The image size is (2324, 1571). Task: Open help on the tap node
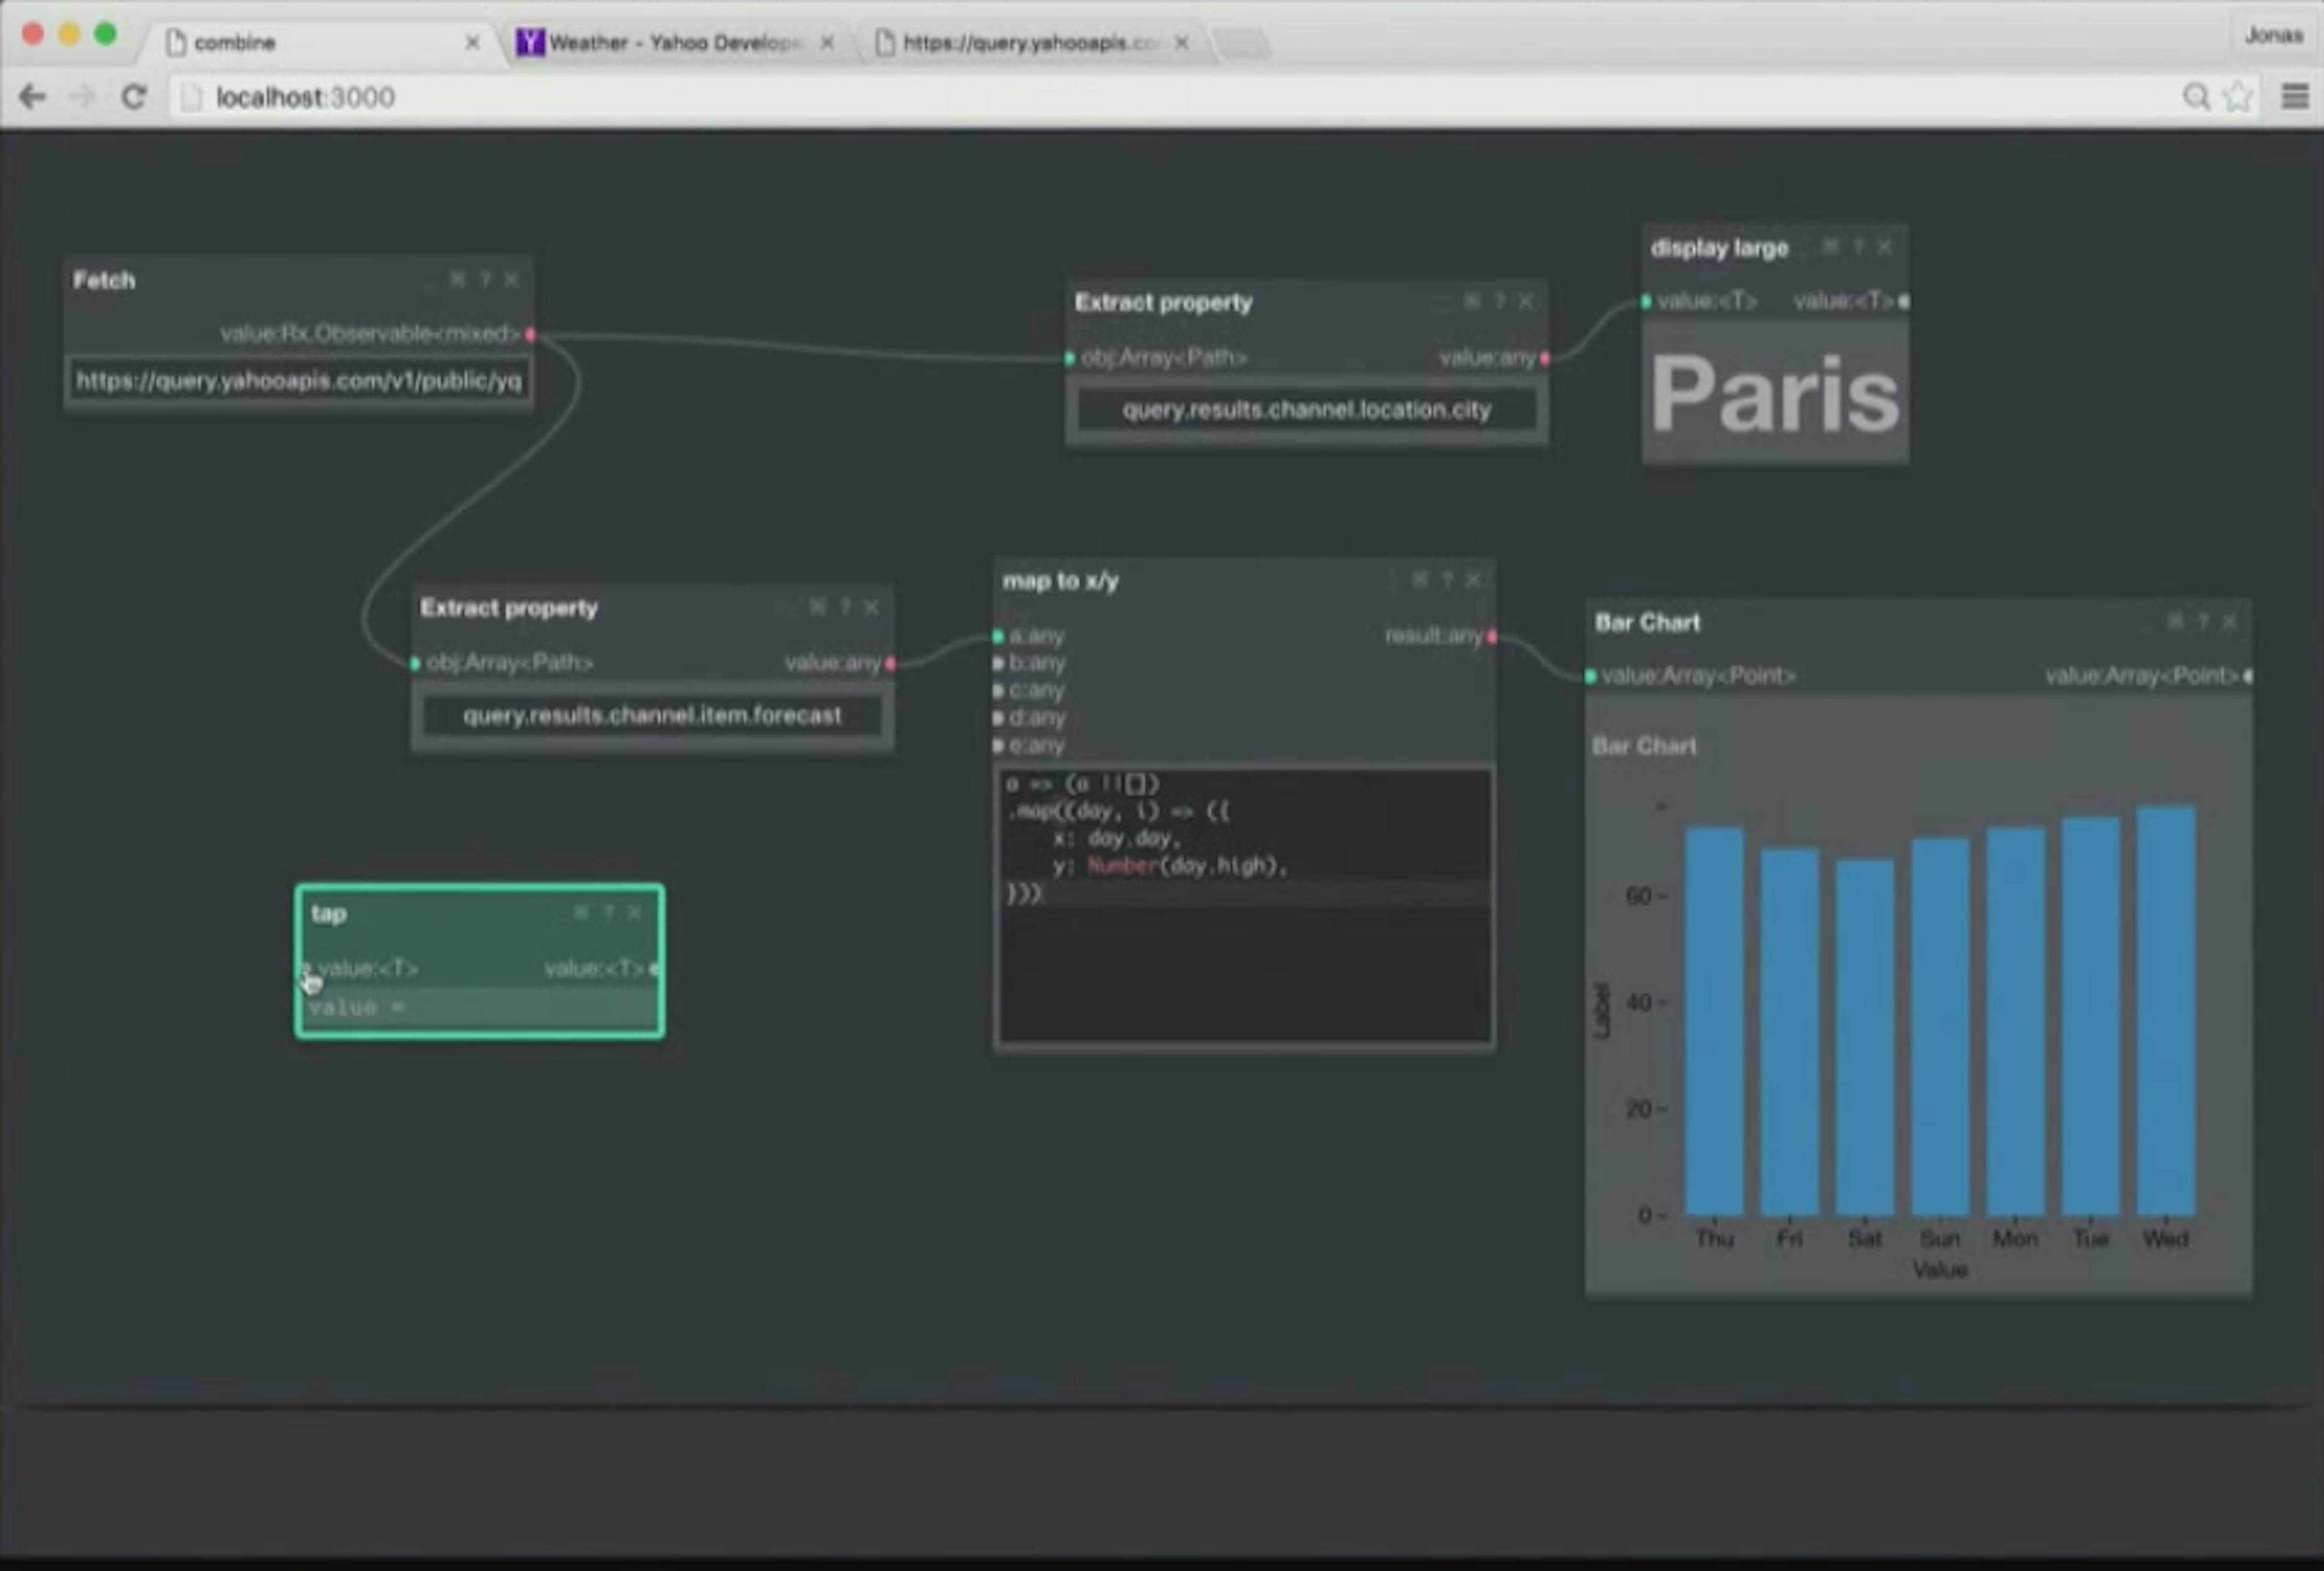pyautogui.click(x=608, y=912)
